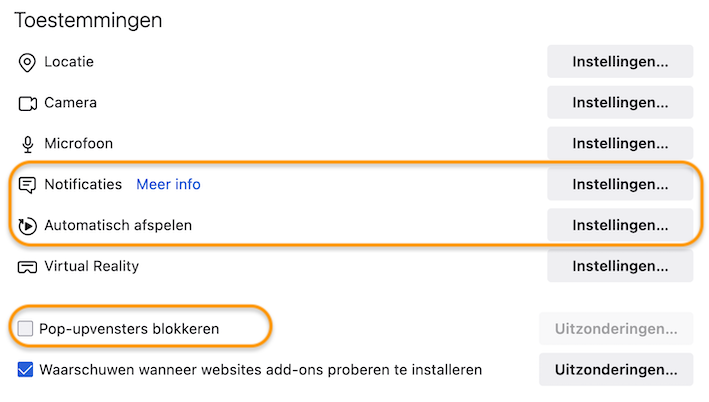The height and width of the screenshot is (402, 709).
Task: Click the Locatie pin icon
Action: click(27, 62)
